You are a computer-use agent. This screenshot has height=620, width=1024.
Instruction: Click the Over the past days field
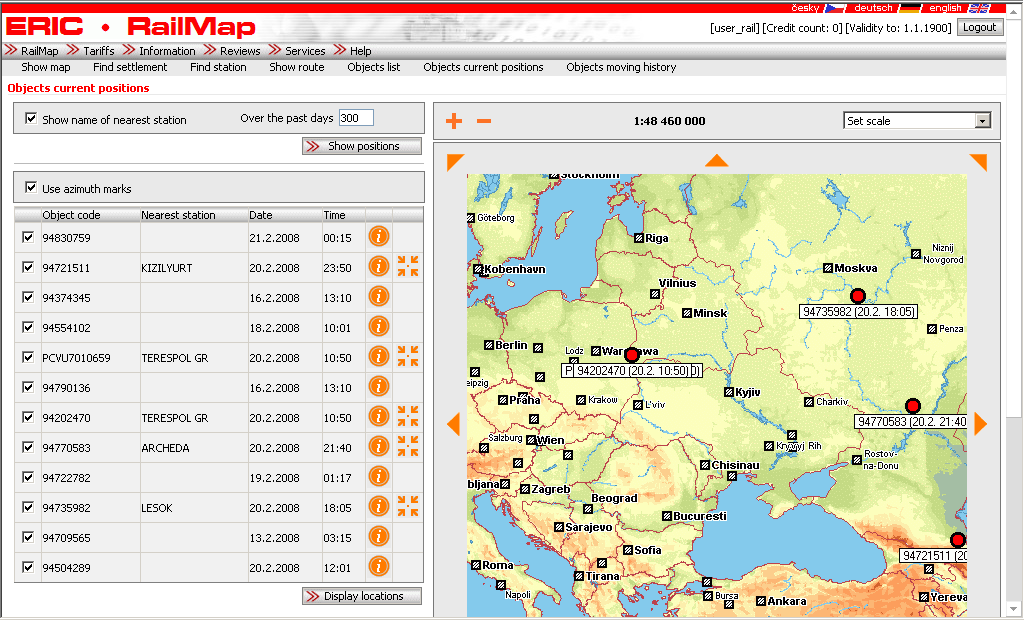pyautogui.click(x=356, y=118)
